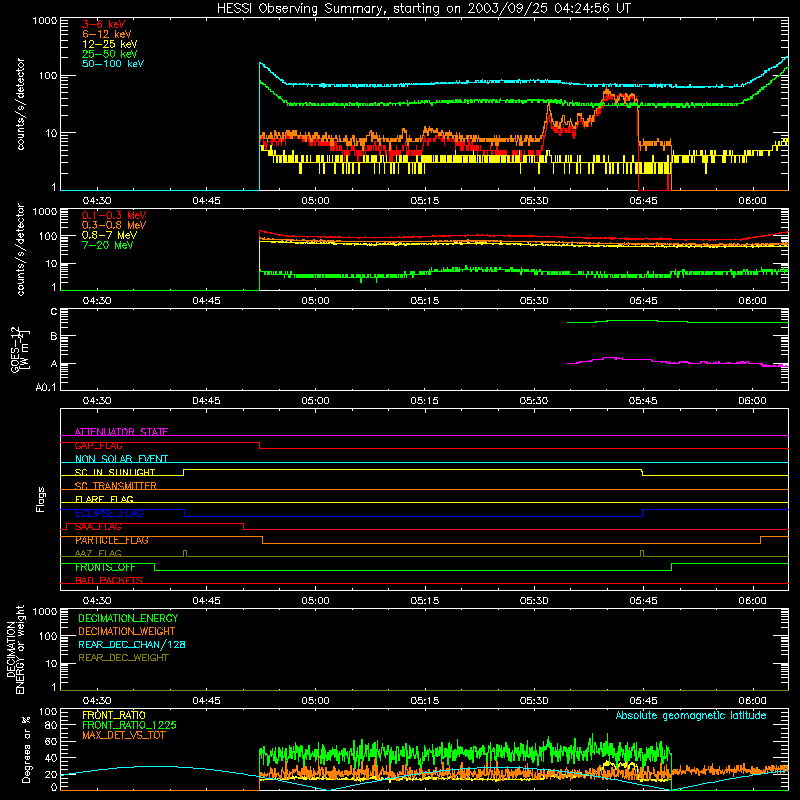Select the 50-100 keV legend label
Viewport: 800px width, 800px height.
(x=113, y=63)
